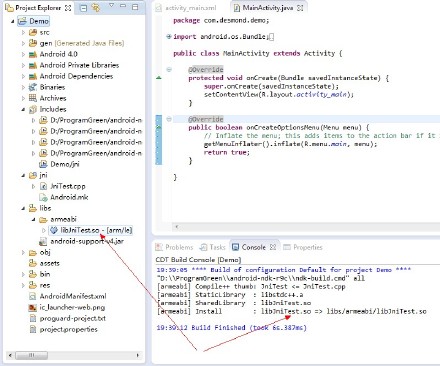Expand the Archives node

tap(23, 98)
